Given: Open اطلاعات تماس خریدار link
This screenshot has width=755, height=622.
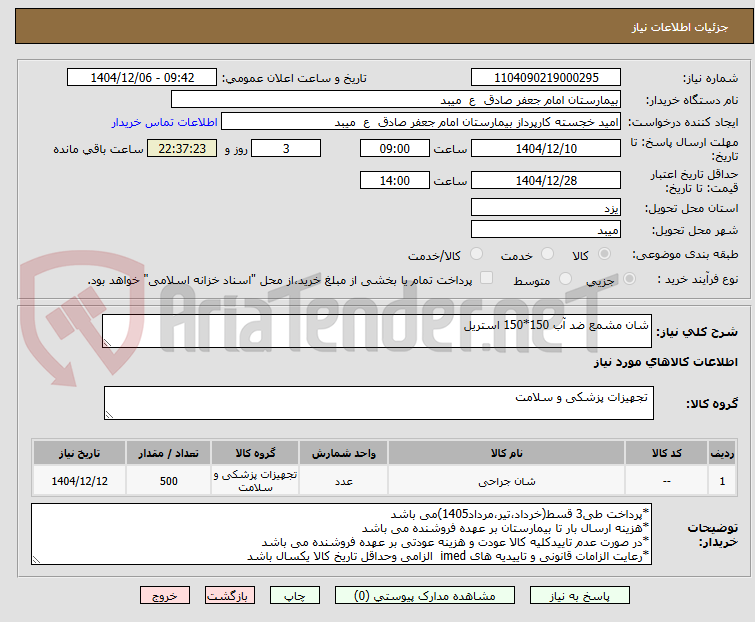Looking at the screenshot, I should pyautogui.click(x=165, y=122).
